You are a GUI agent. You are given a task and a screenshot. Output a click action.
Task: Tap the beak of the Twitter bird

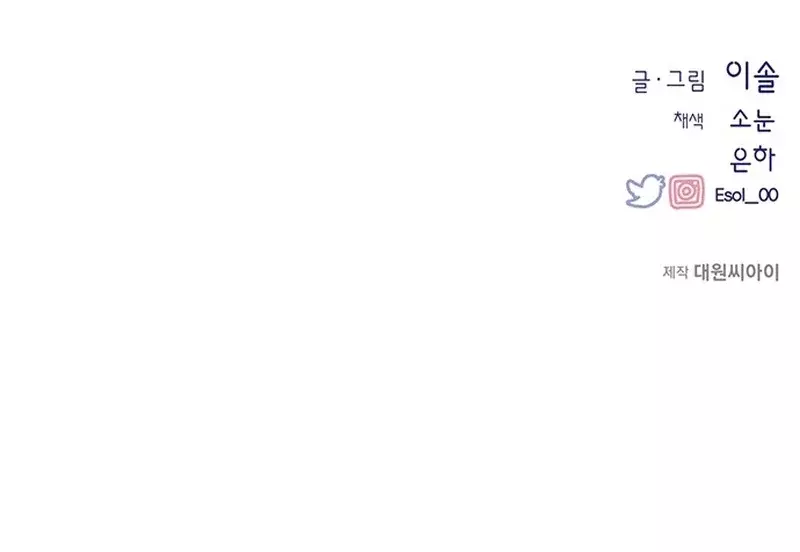tap(662, 179)
